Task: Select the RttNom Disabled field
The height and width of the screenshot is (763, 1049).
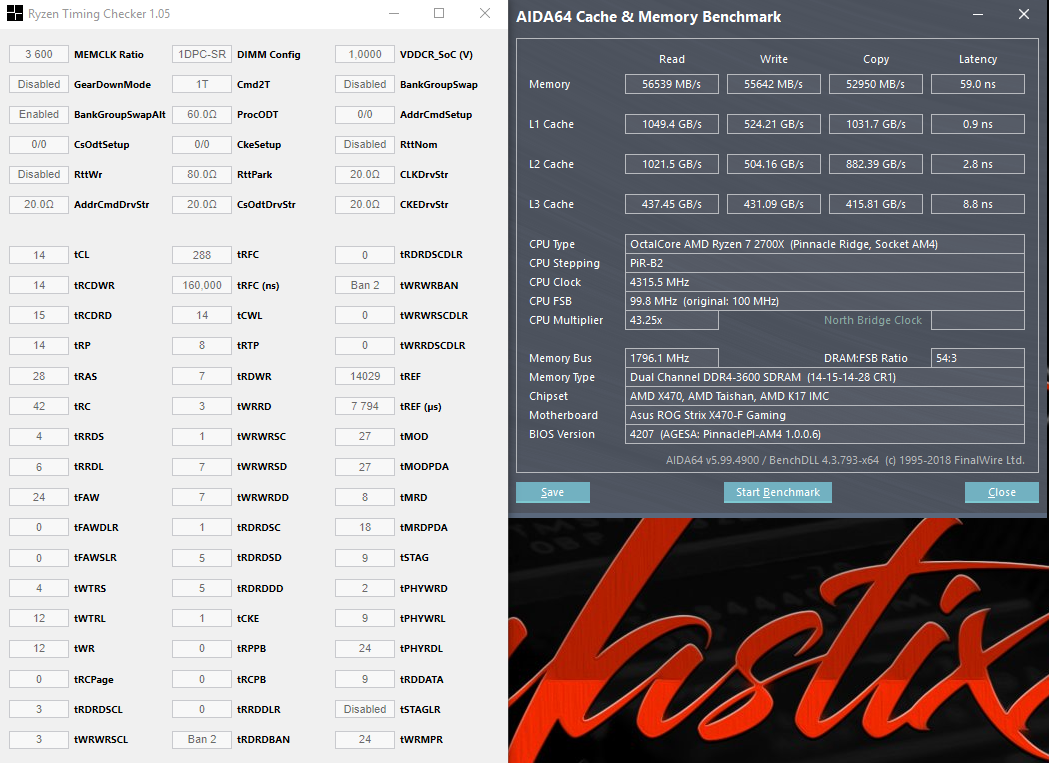Action: tap(365, 145)
